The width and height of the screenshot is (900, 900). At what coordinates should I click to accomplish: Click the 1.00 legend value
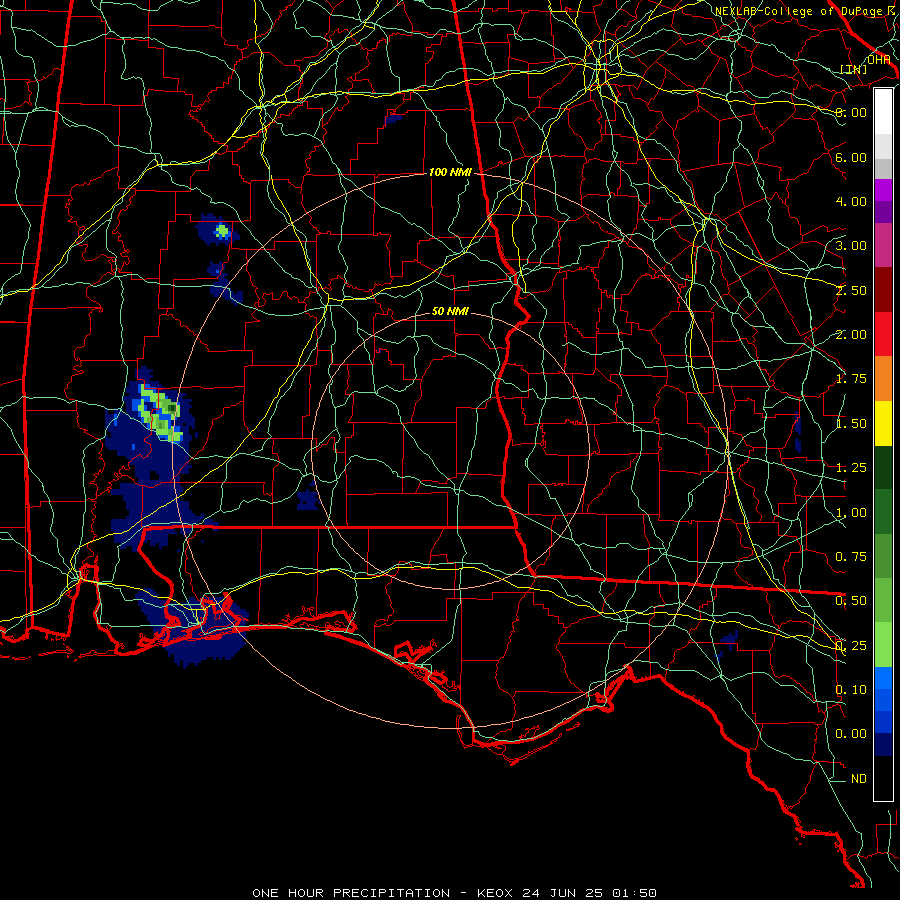851,513
